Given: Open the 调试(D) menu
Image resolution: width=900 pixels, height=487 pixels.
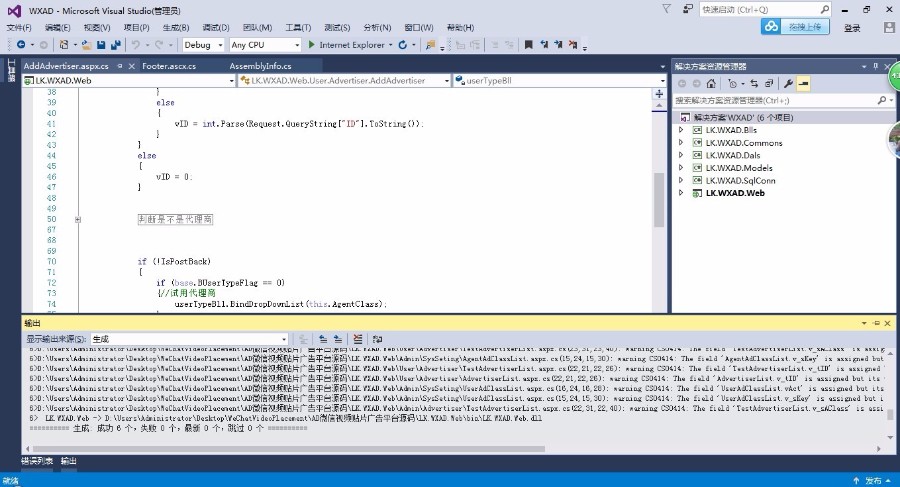Looking at the screenshot, I should pos(216,28).
